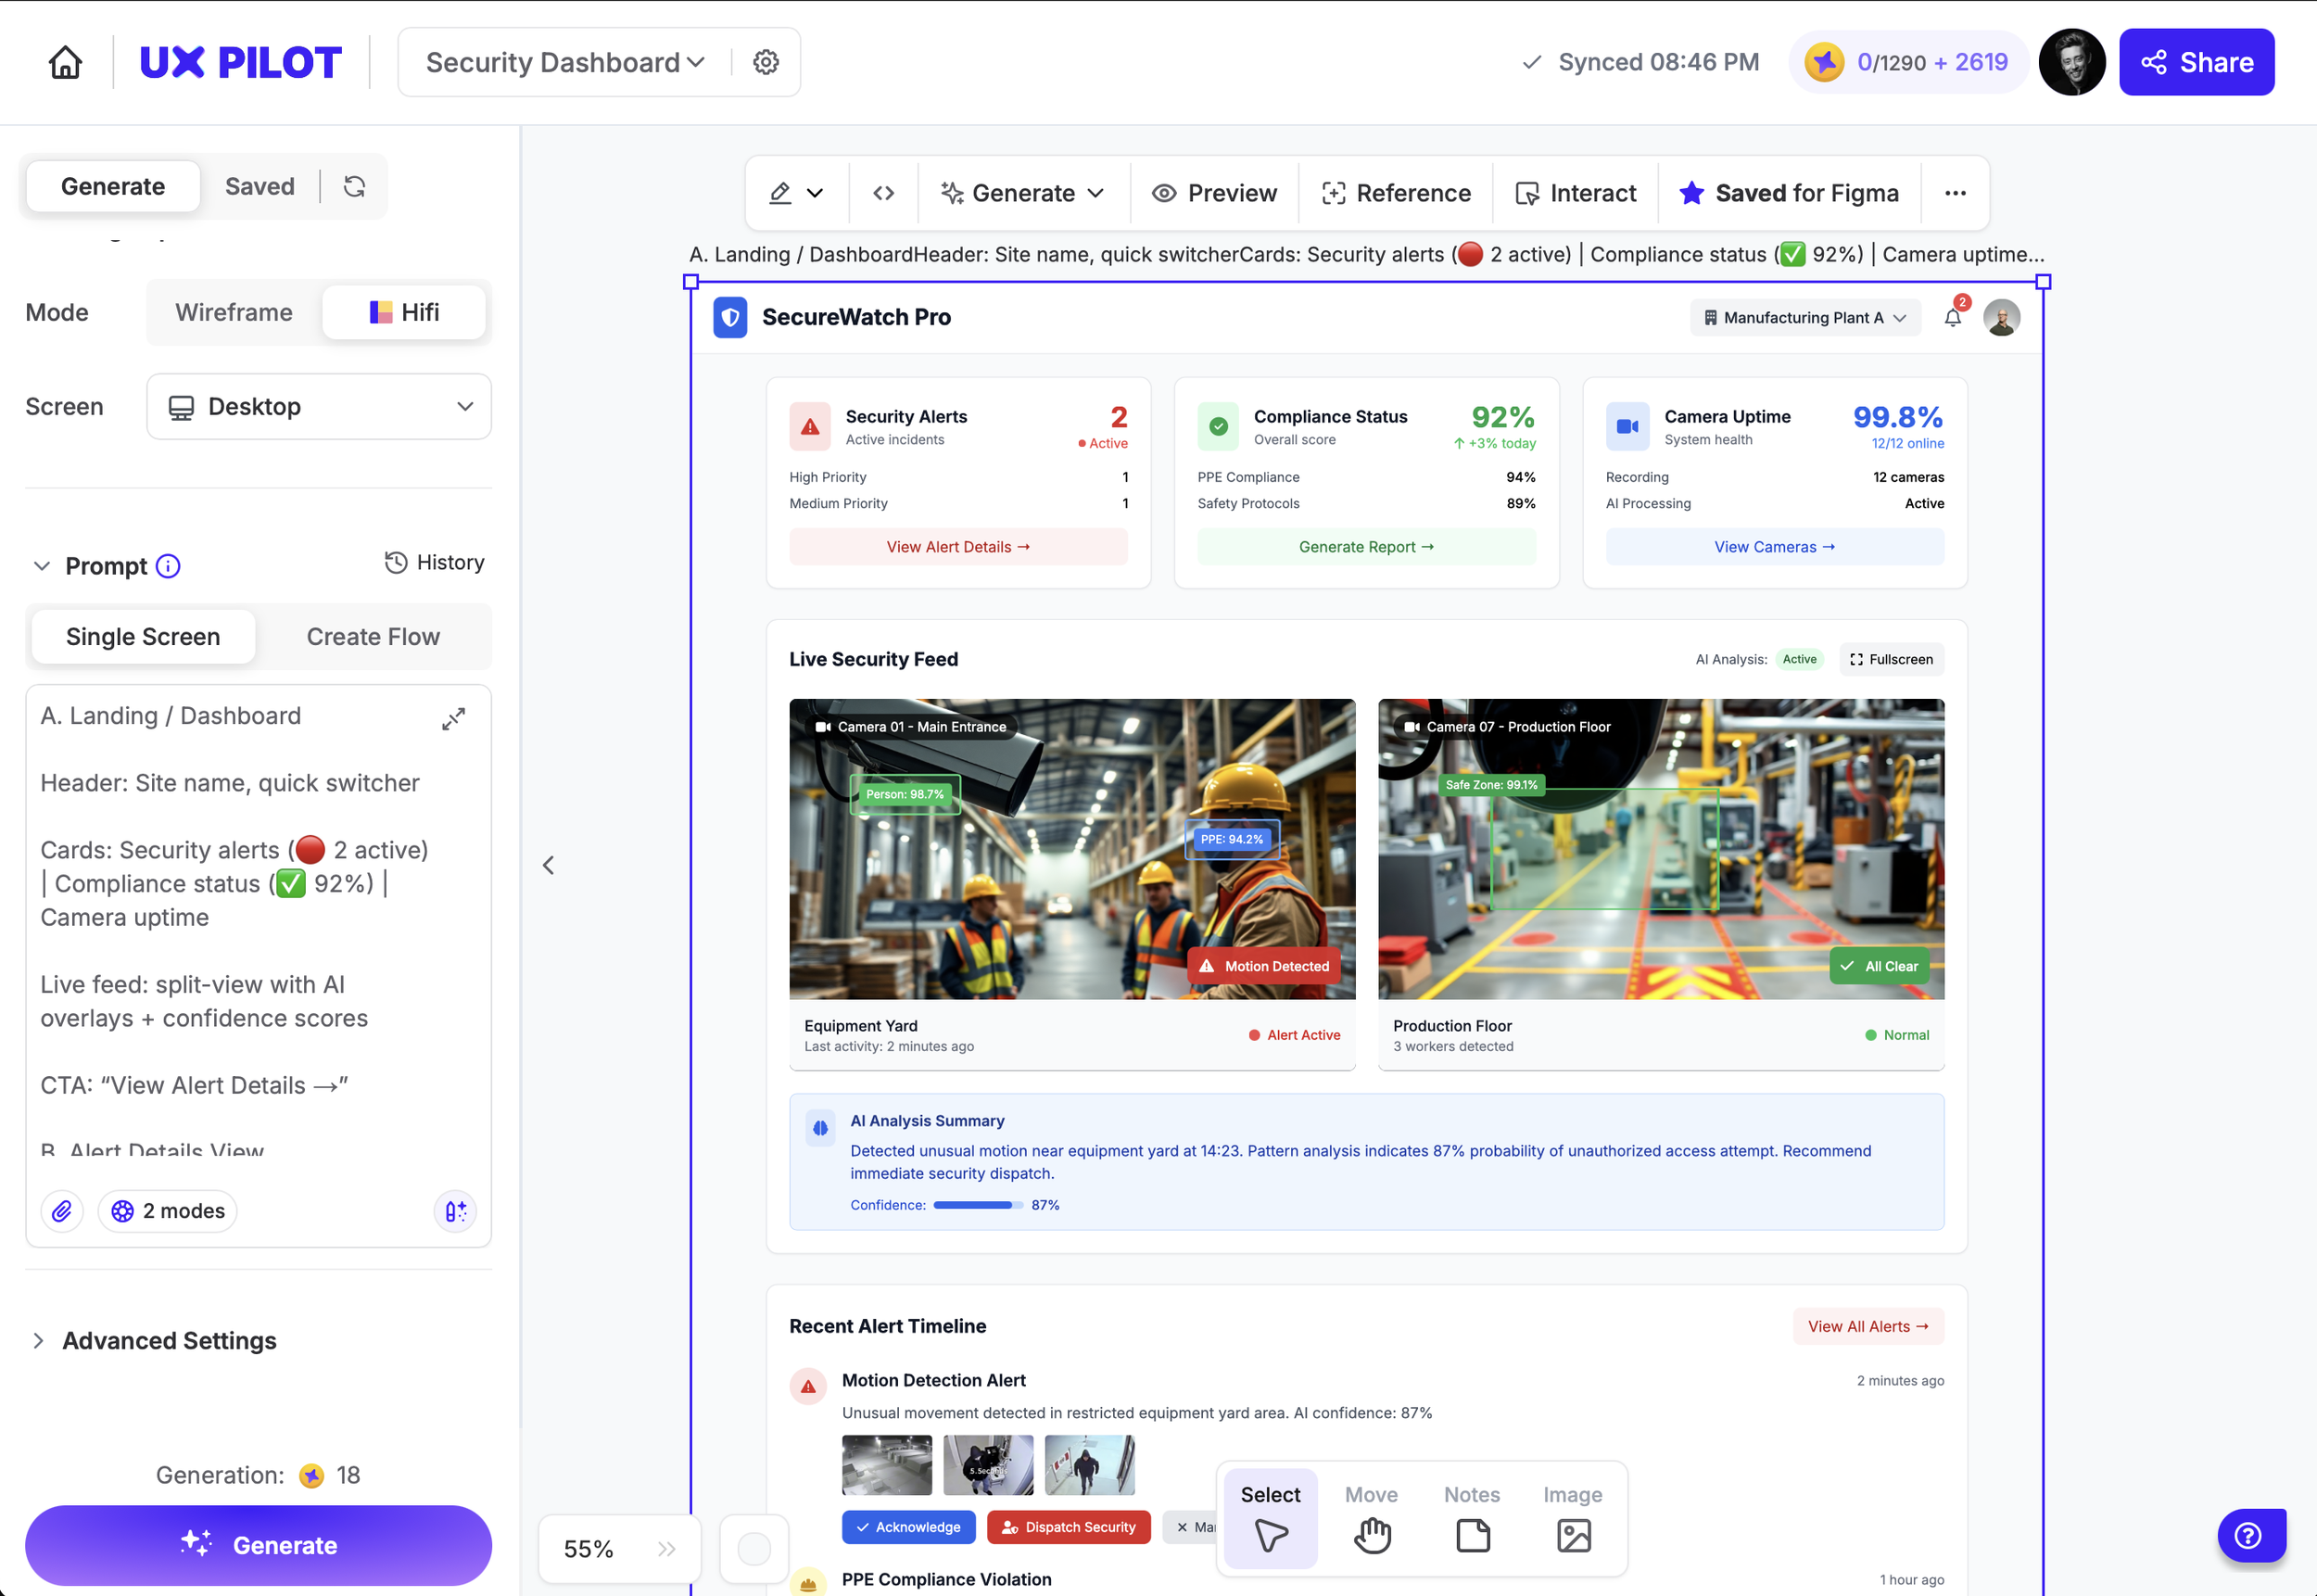This screenshot has width=2317, height=1596.
Task: Open the Desktop screen dropdown
Action: (x=319, y=406)
